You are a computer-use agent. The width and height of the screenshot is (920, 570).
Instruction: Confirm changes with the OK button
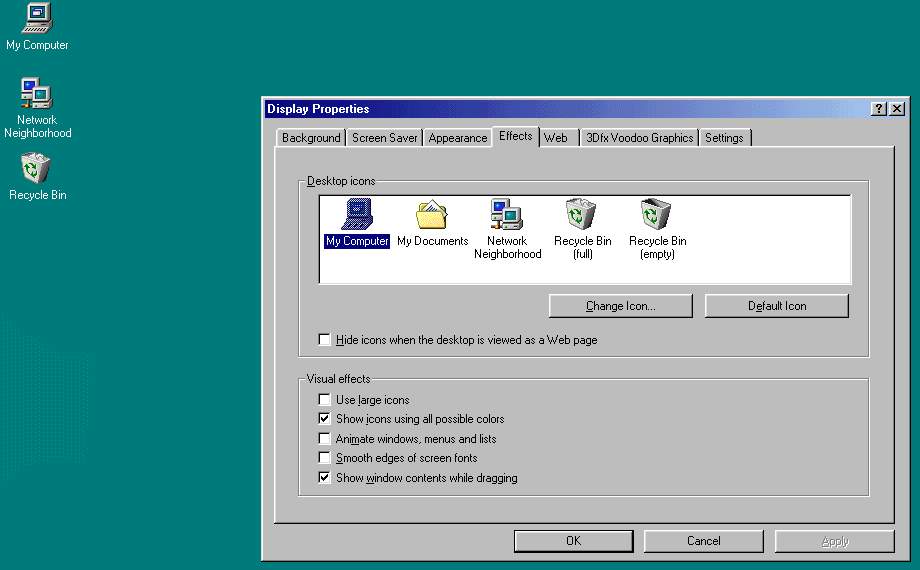574,541
